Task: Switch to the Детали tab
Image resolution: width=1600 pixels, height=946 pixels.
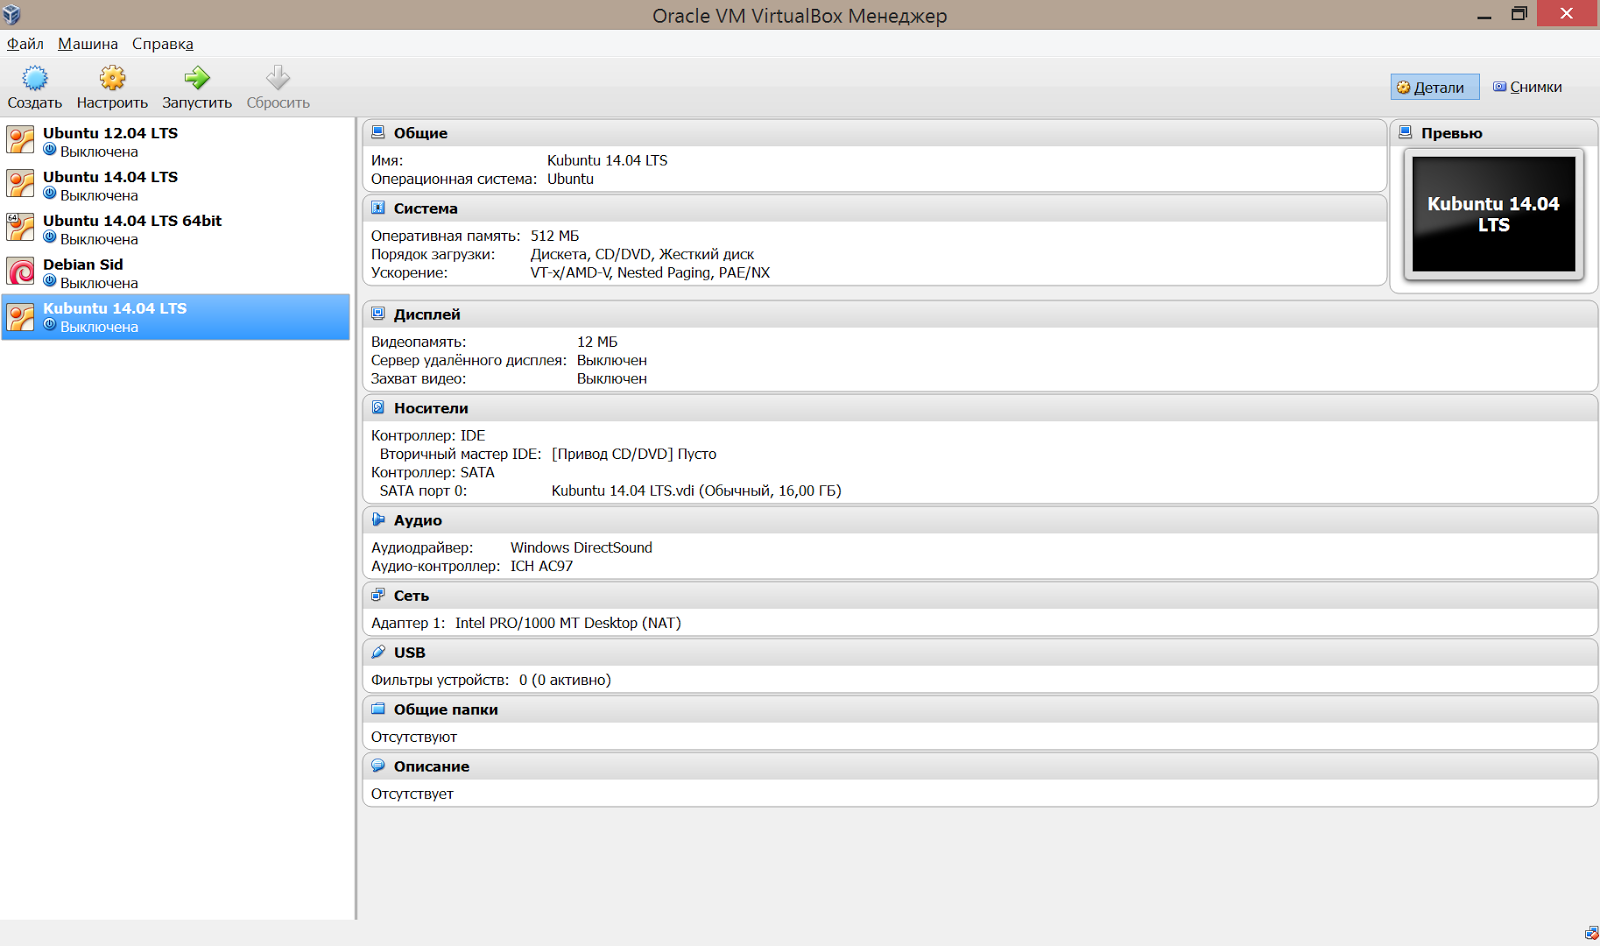Action: pyautogui.click(x=1435, y=87)
